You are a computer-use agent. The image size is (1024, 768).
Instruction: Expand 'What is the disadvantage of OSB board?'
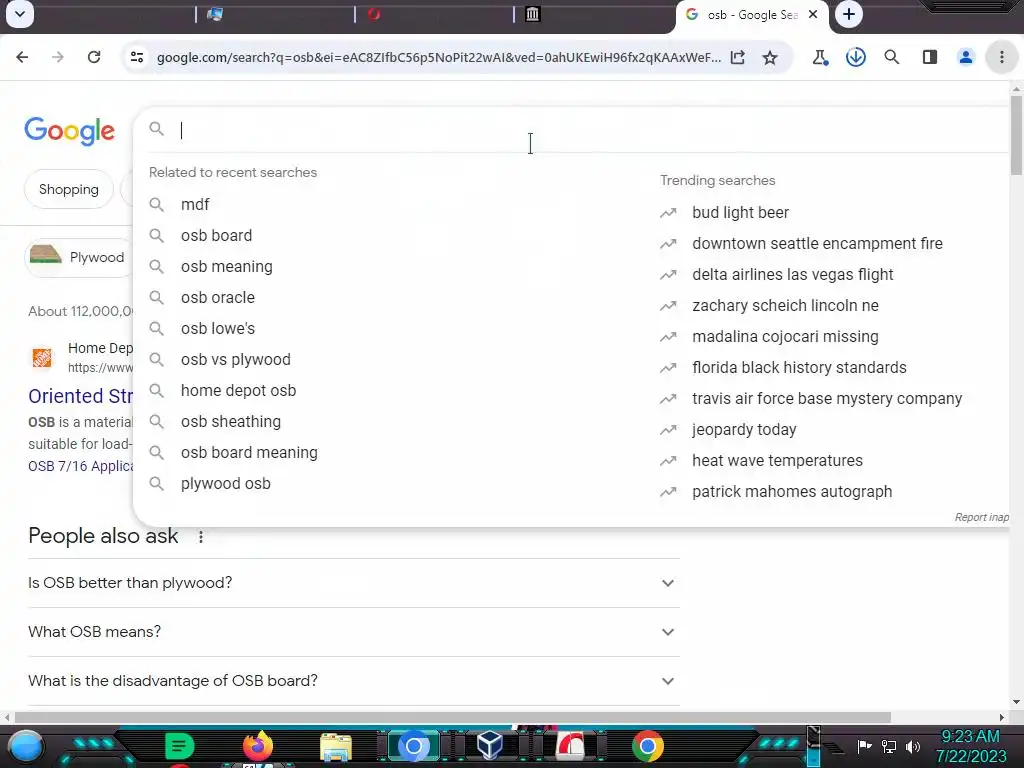(353, 680)
